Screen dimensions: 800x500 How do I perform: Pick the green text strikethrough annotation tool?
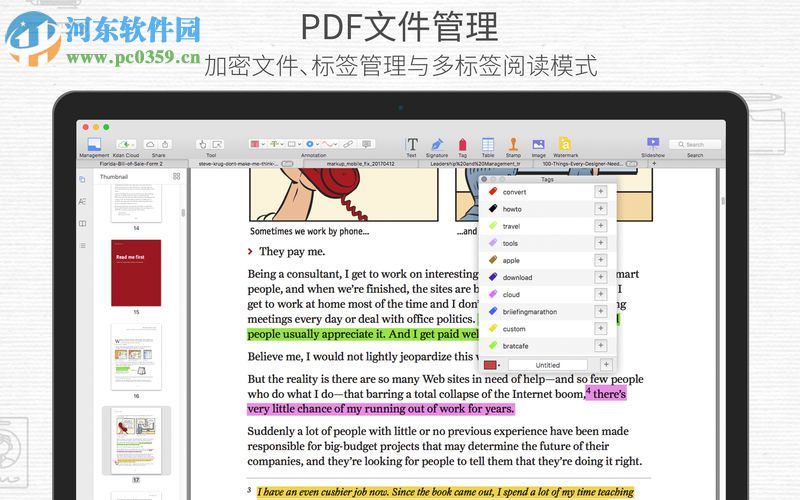coord(274,144)
